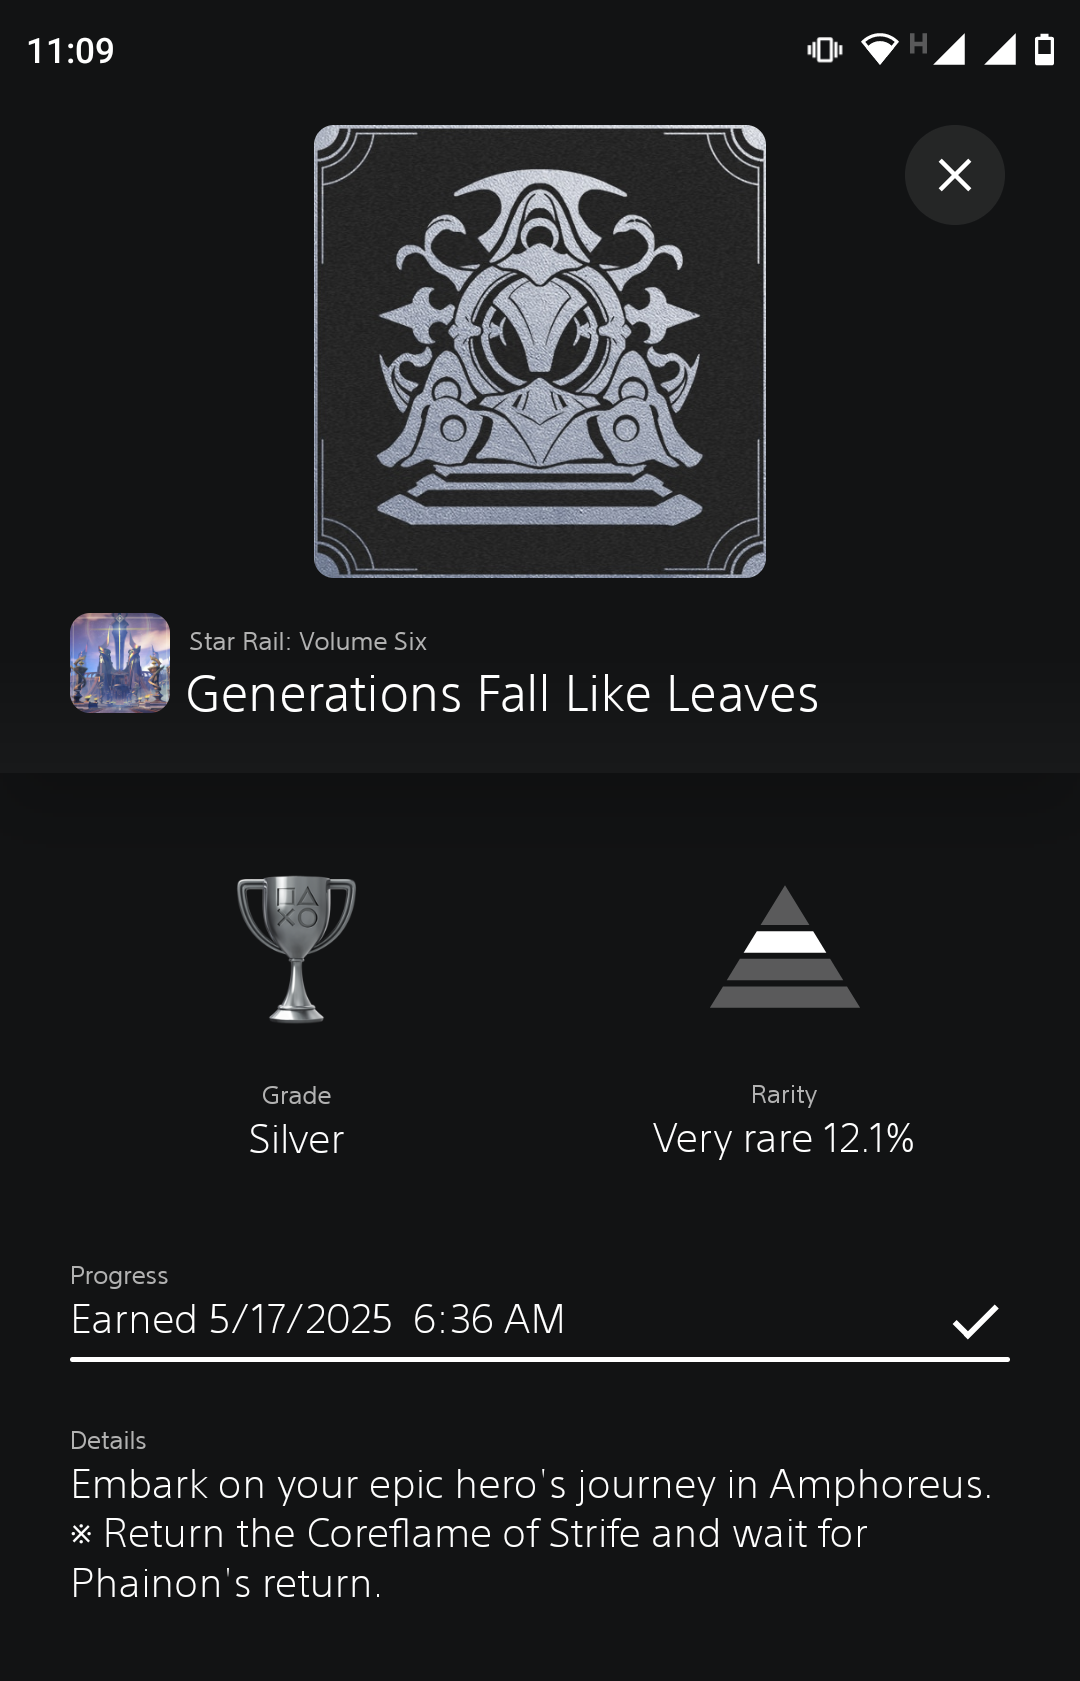
Task: Tap the Very rare 12.1% text
Action: (x=784, y=1139)
